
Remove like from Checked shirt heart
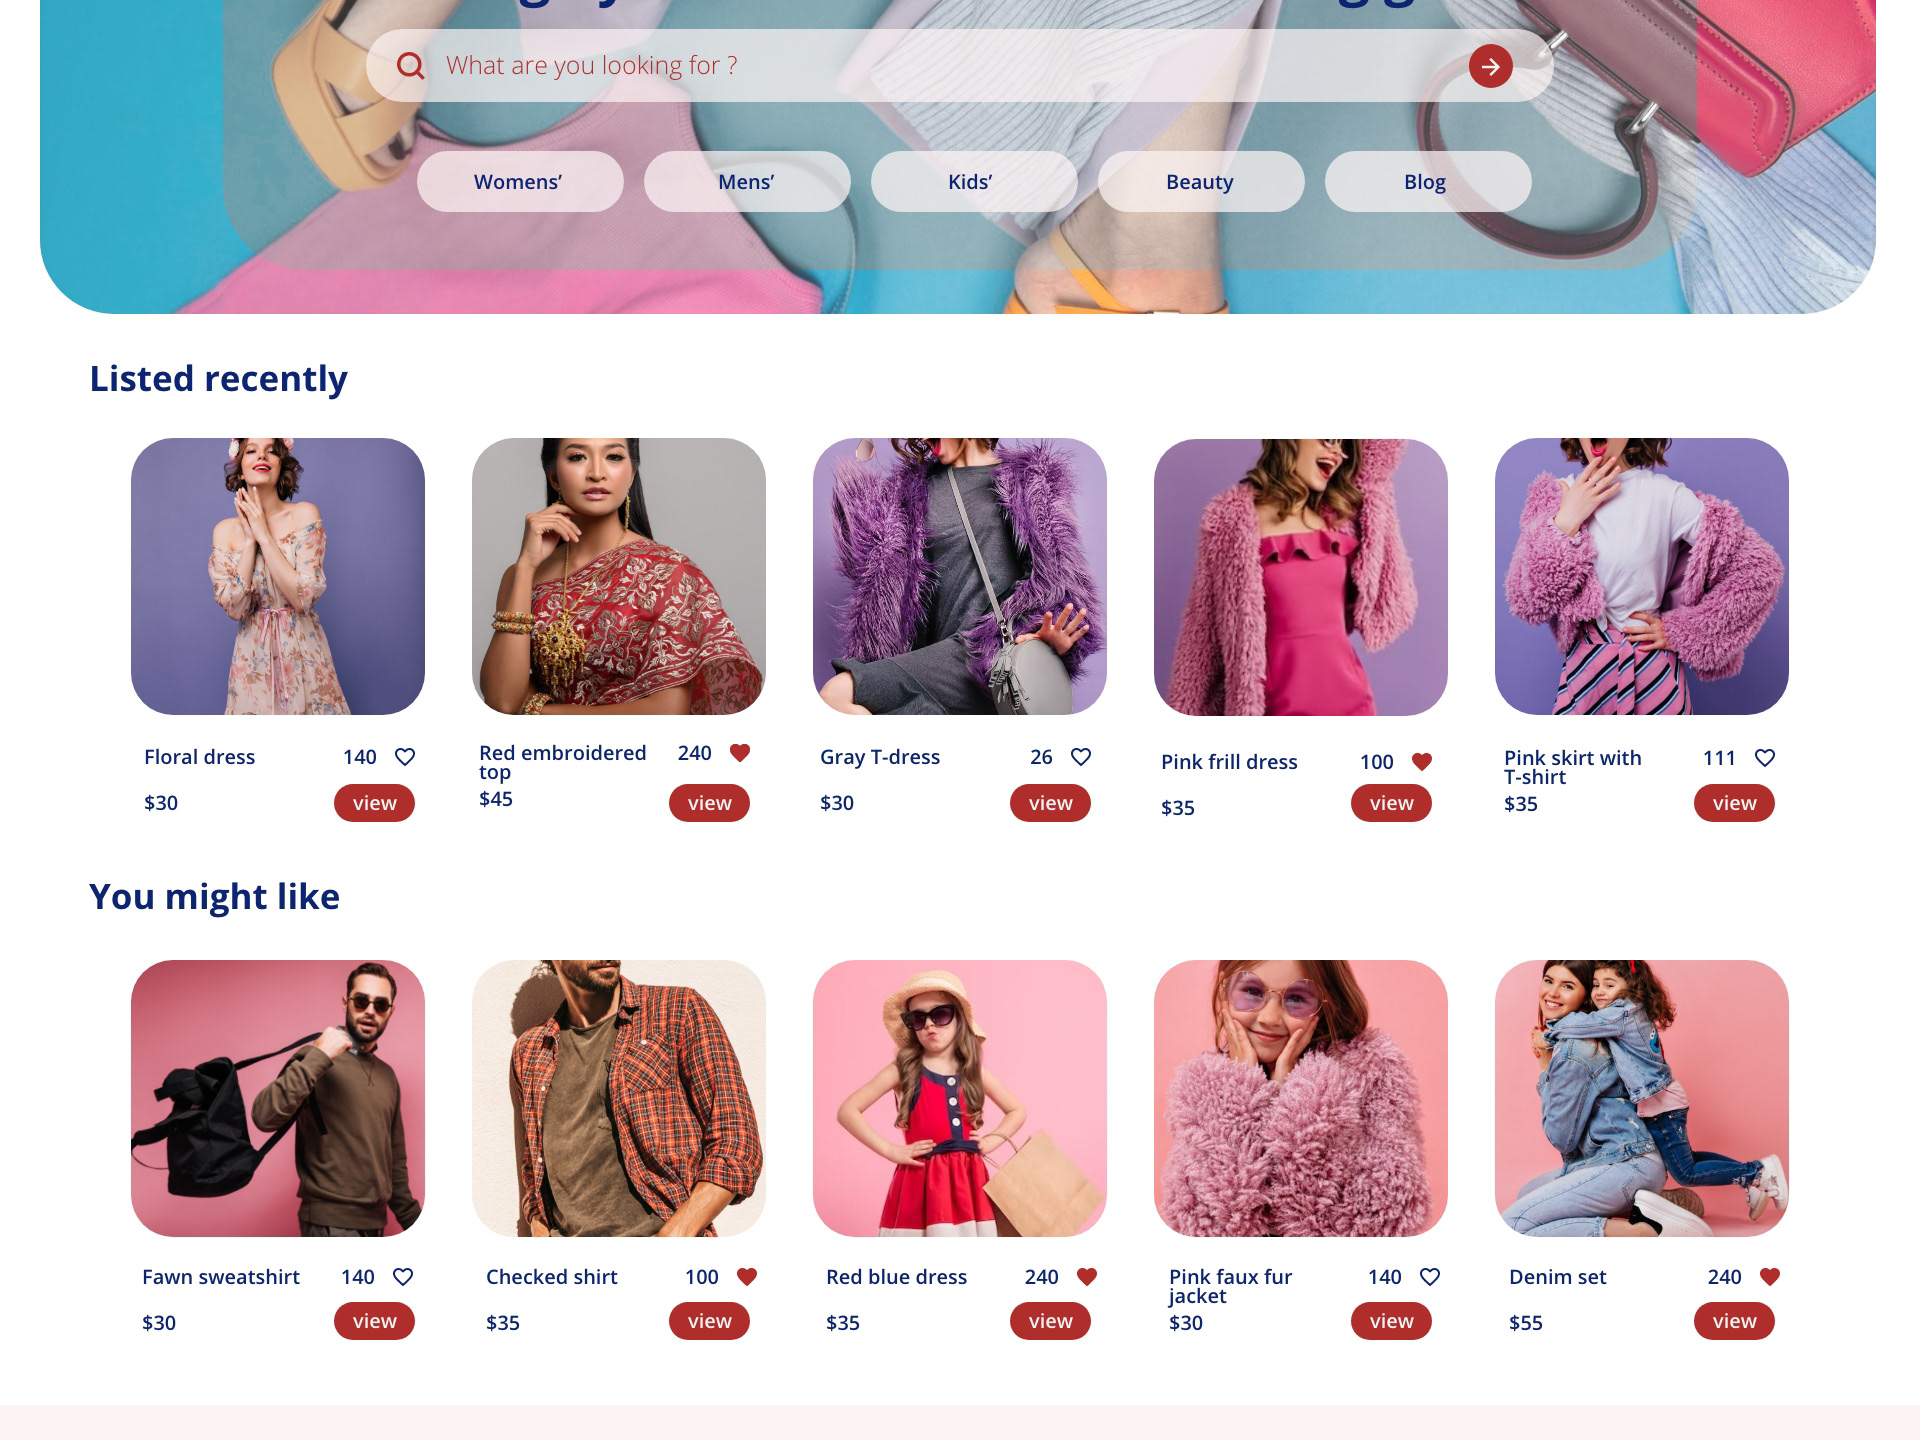pos(747,1277)
